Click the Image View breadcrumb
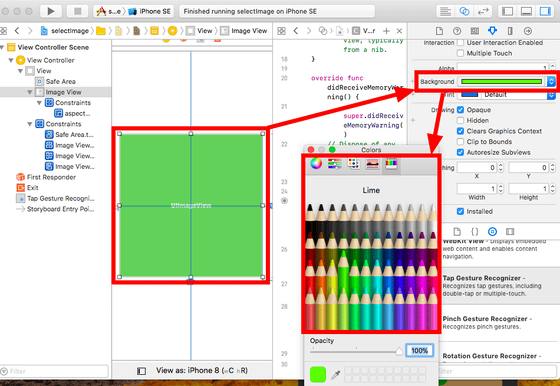Screen dimensions: 560x386 pos(244,31)
